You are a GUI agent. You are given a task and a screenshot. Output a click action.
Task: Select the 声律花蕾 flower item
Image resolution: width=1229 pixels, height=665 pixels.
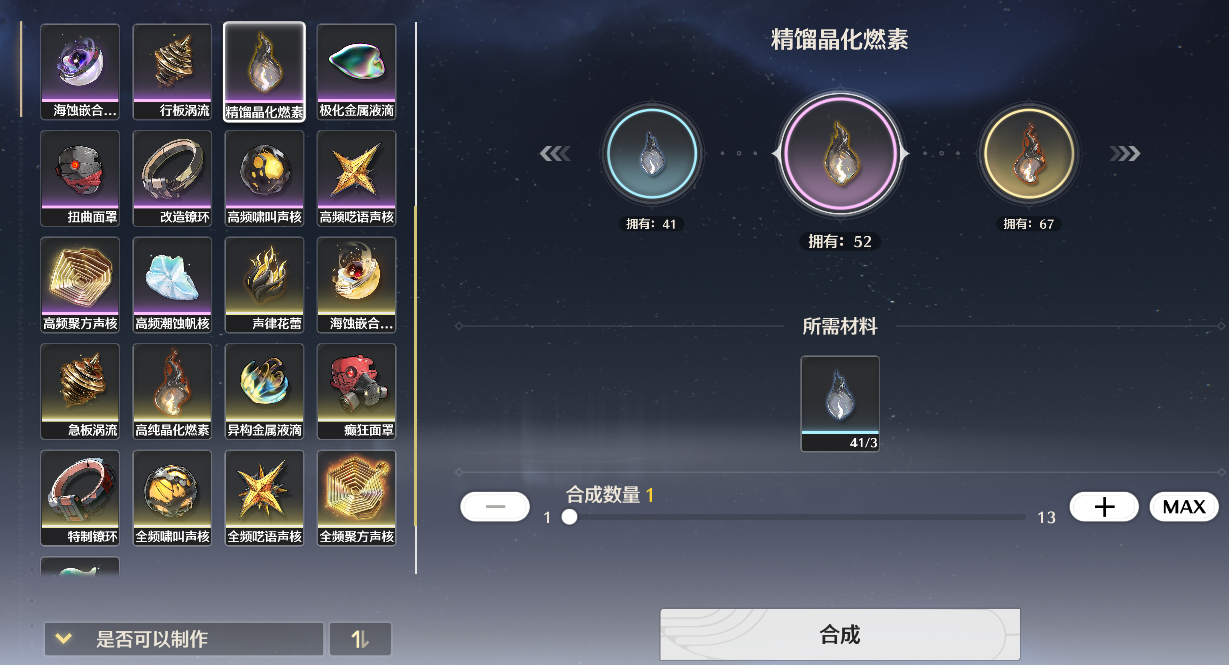pyautogui.click(x=264, y=285)
